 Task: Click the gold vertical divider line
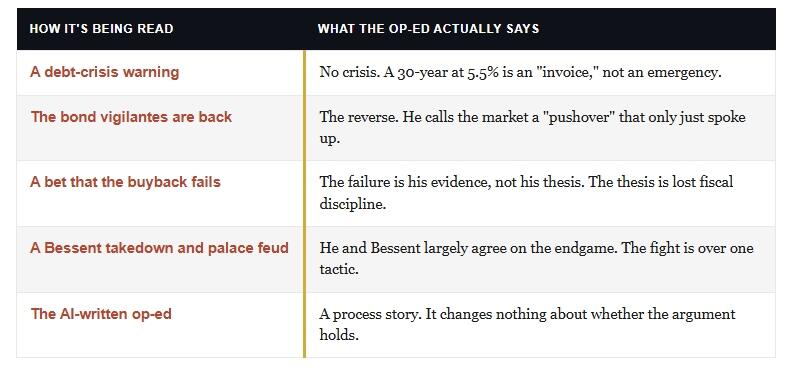click(x=304, y=204)
